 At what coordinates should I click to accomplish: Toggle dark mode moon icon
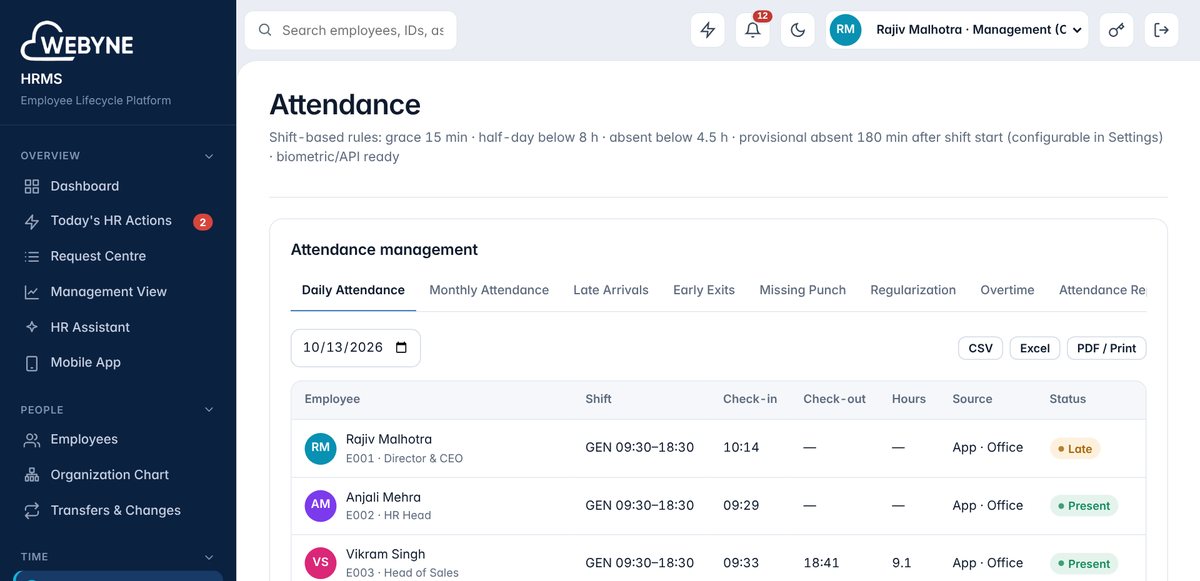pyautogui.click(x=798, y=30)
